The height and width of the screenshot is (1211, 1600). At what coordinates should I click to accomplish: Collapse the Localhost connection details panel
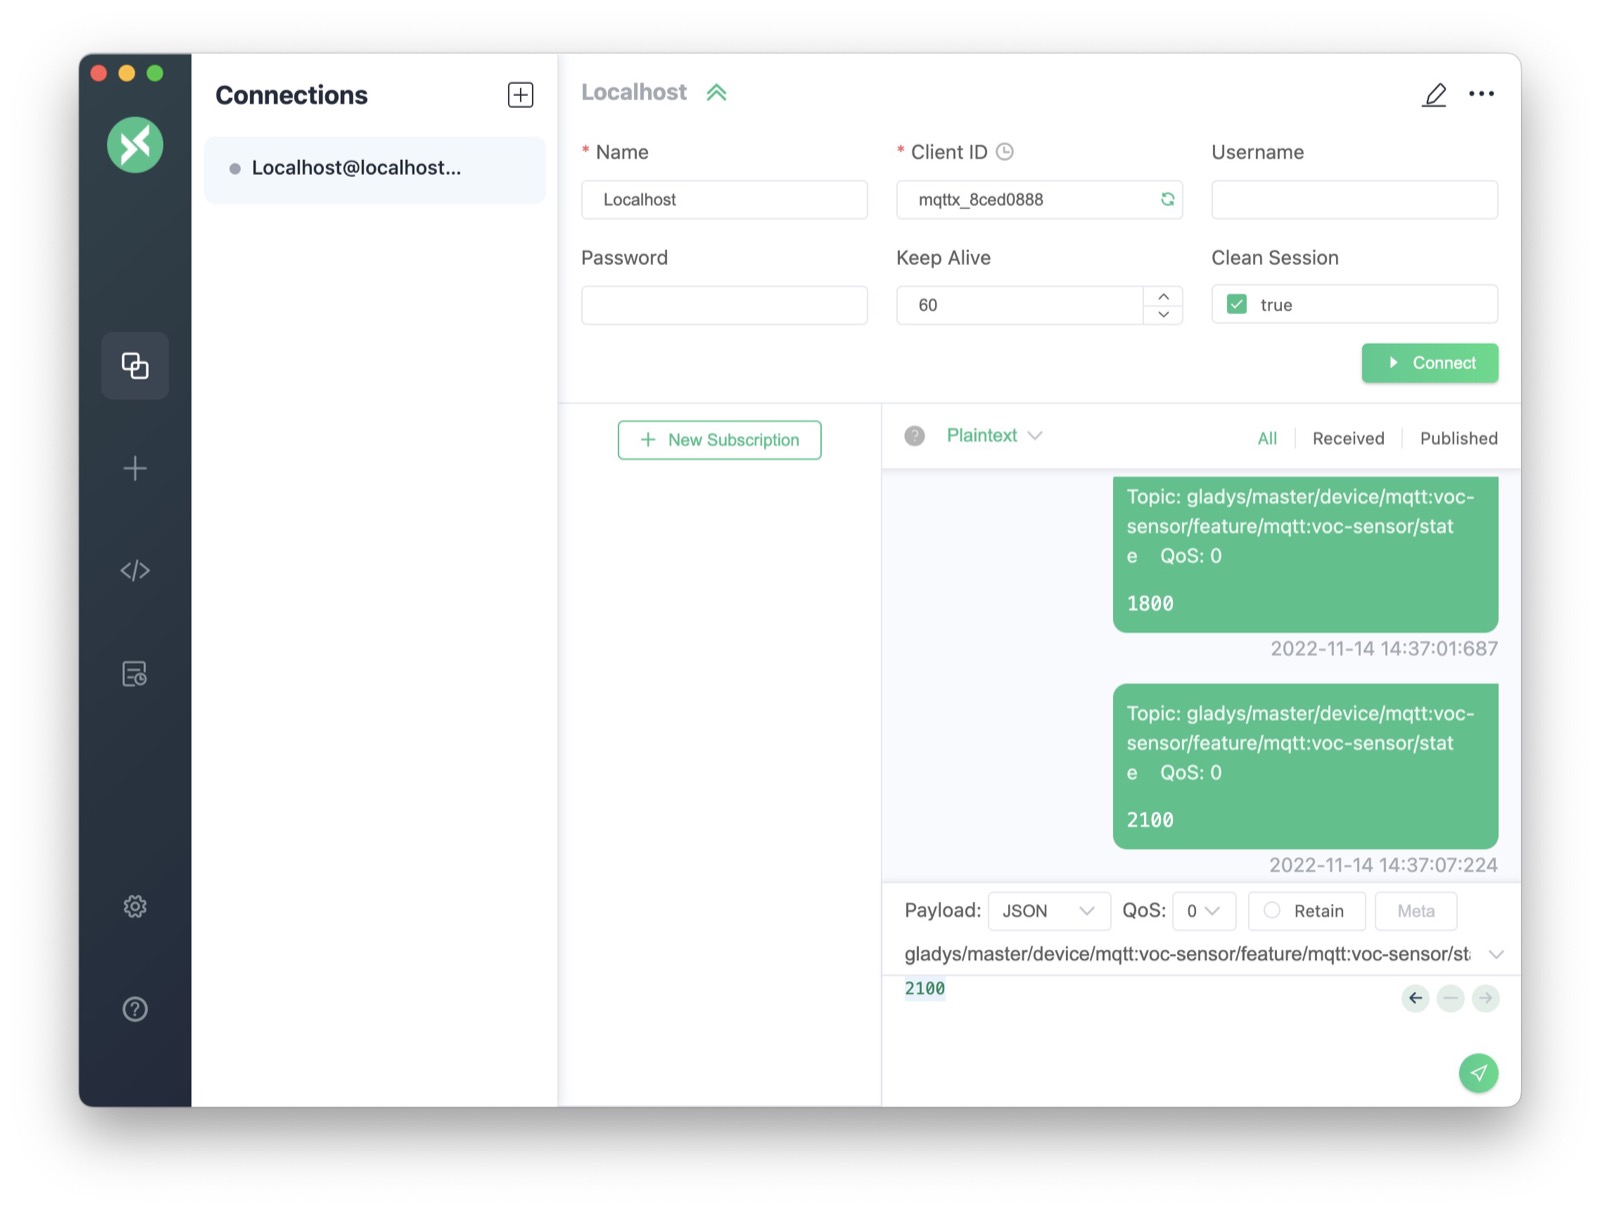(x=716, y=91)
